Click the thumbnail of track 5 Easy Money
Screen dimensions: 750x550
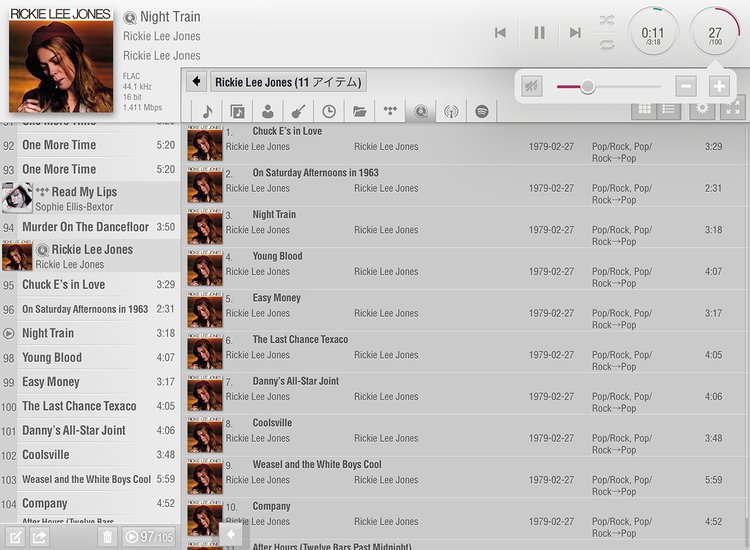tap(205, 309)
